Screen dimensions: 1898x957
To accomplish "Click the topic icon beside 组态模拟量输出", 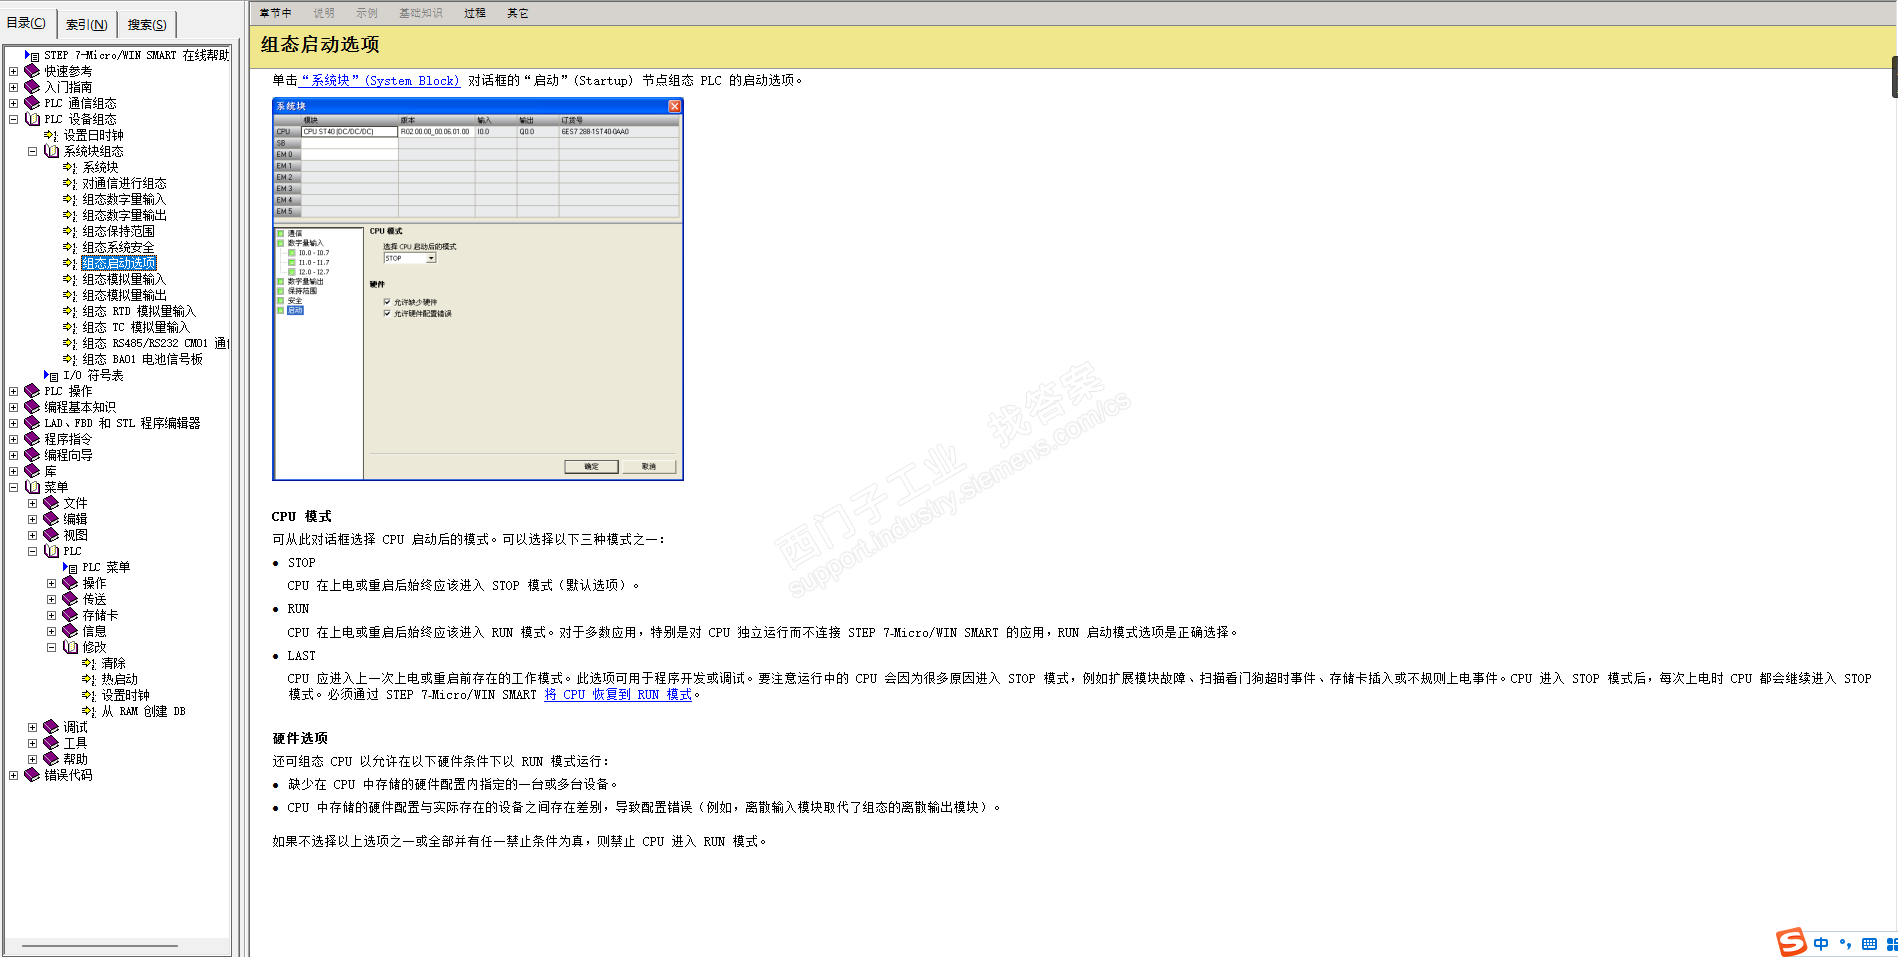I will click(70, 295).
